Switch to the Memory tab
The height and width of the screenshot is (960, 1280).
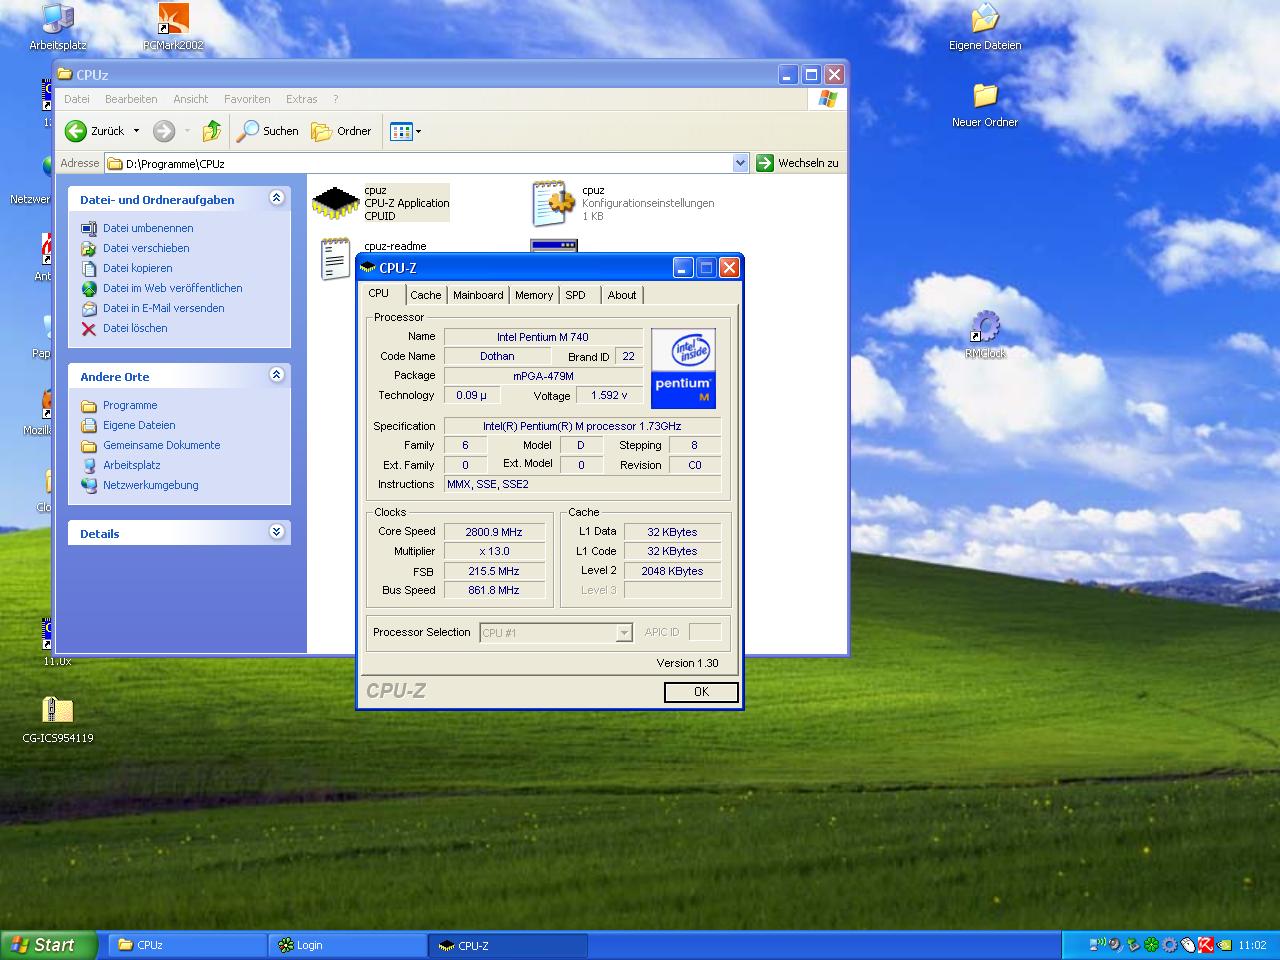534,295
